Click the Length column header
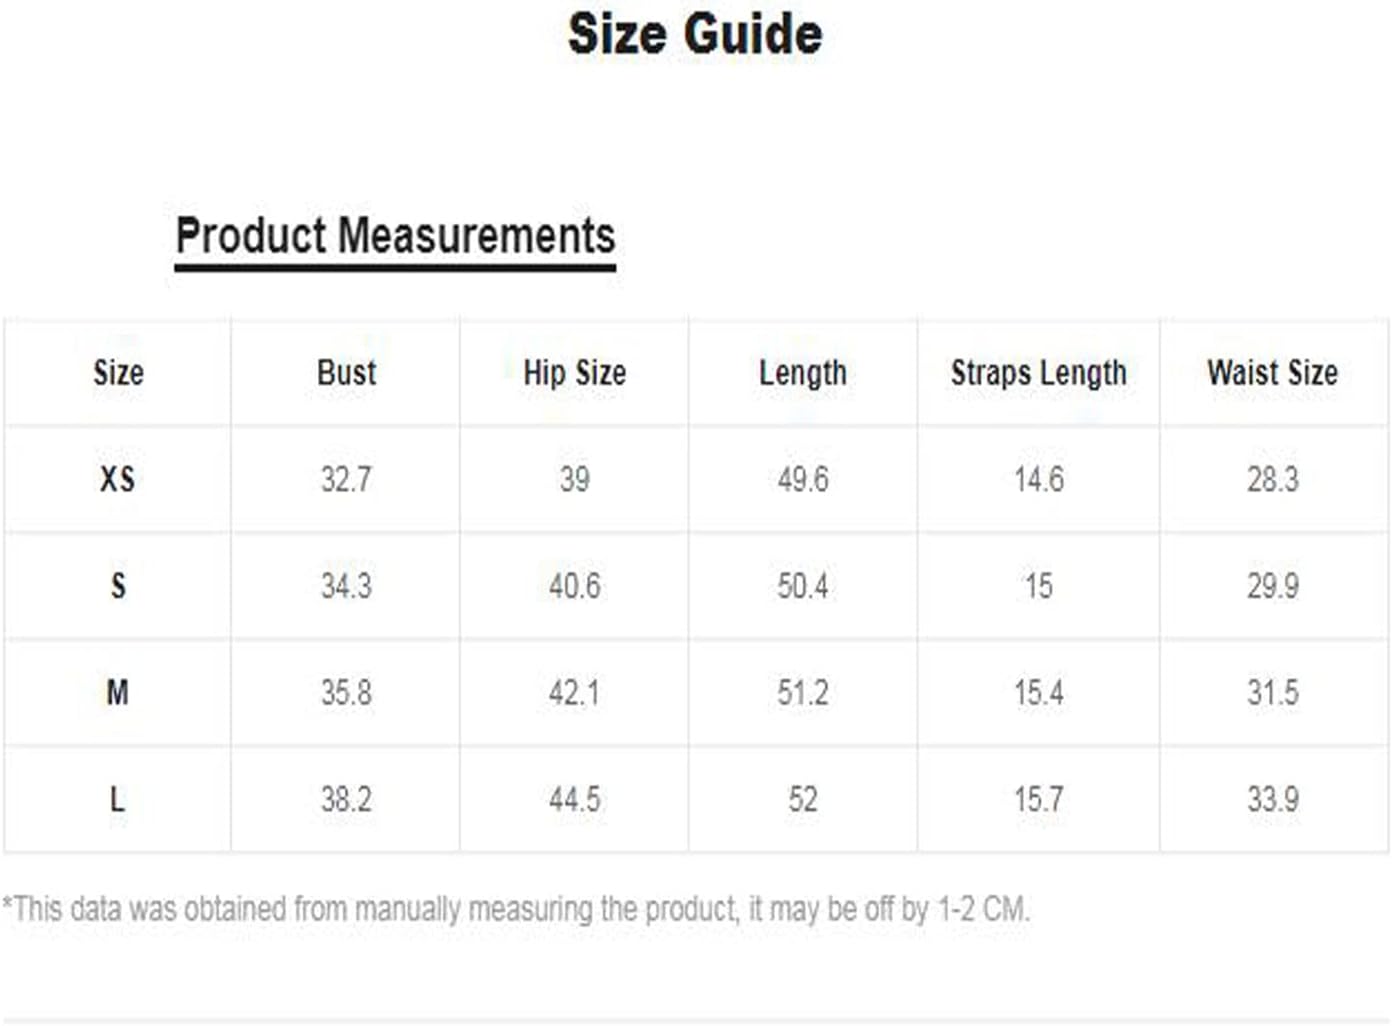 pyautogui.click(x=802, y=373)
